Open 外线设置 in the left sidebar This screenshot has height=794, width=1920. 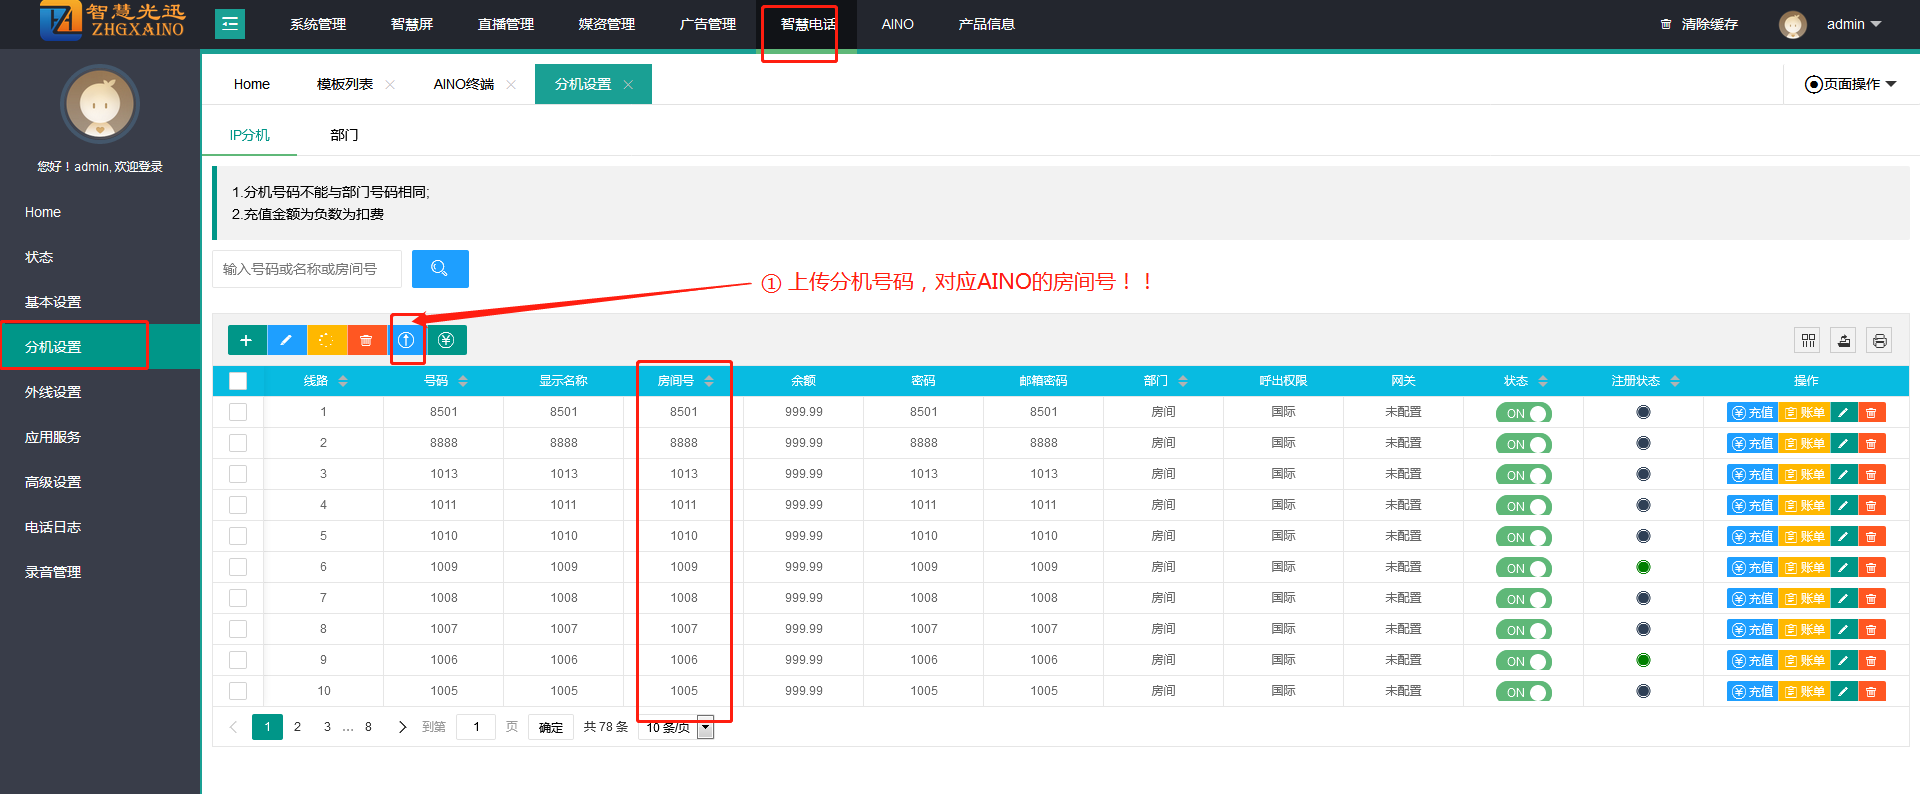click(53, 392)
